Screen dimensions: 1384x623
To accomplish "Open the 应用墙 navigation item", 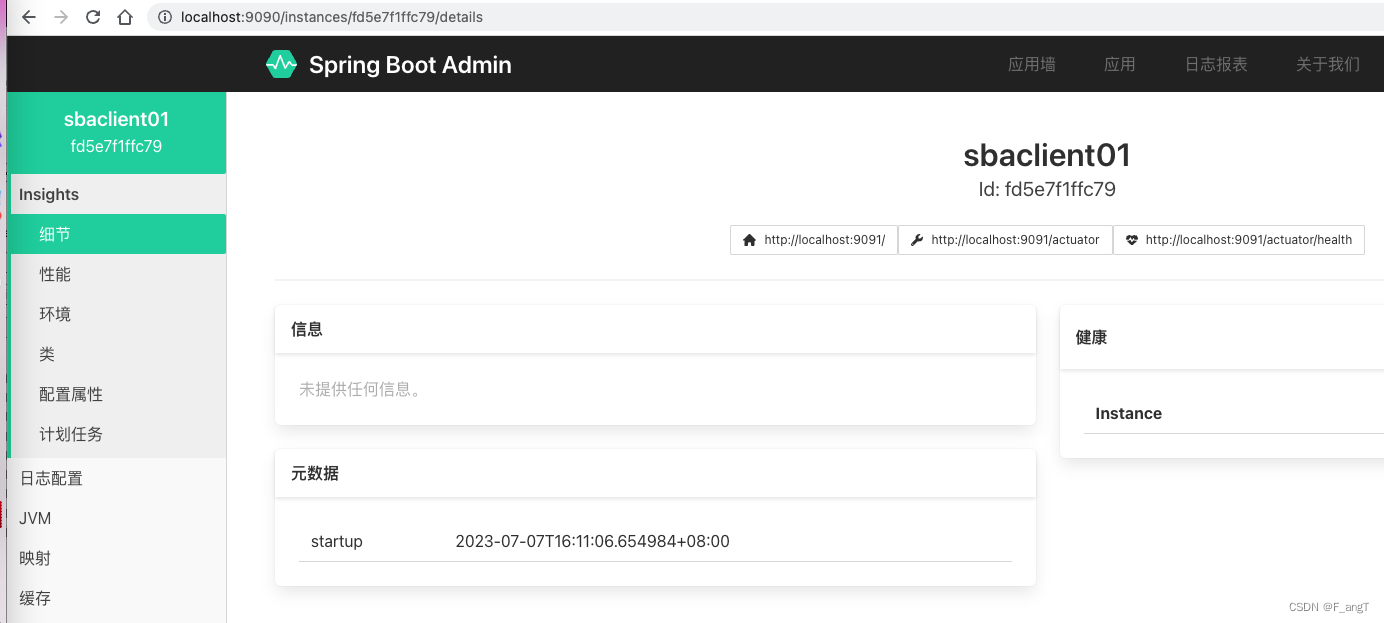I will [x=1031, y=64].
